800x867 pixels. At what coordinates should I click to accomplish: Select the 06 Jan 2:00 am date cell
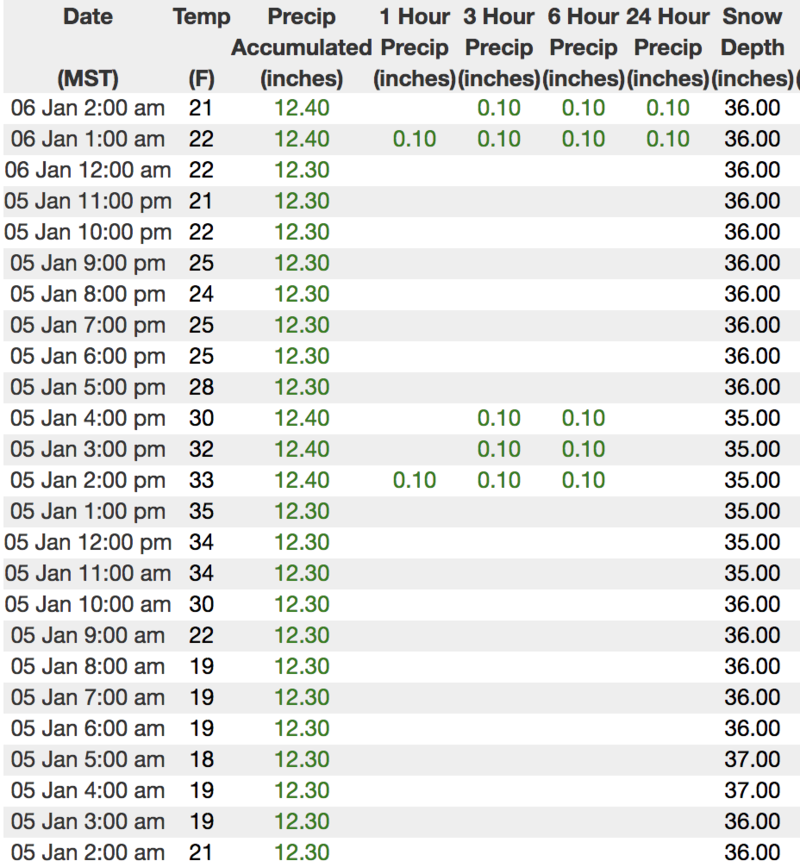point(87,108)
